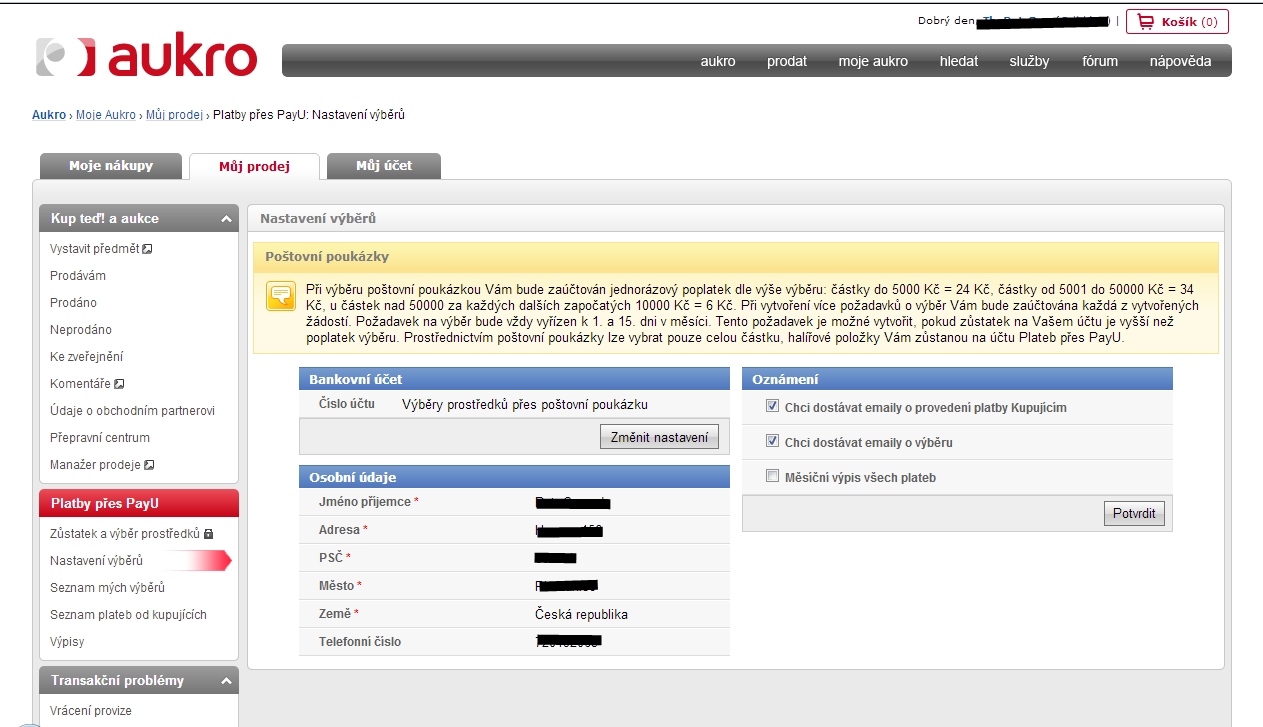Open Manažer prodeje sidebar link
The image size is (1263, 727).
click(x=96, y=465)
